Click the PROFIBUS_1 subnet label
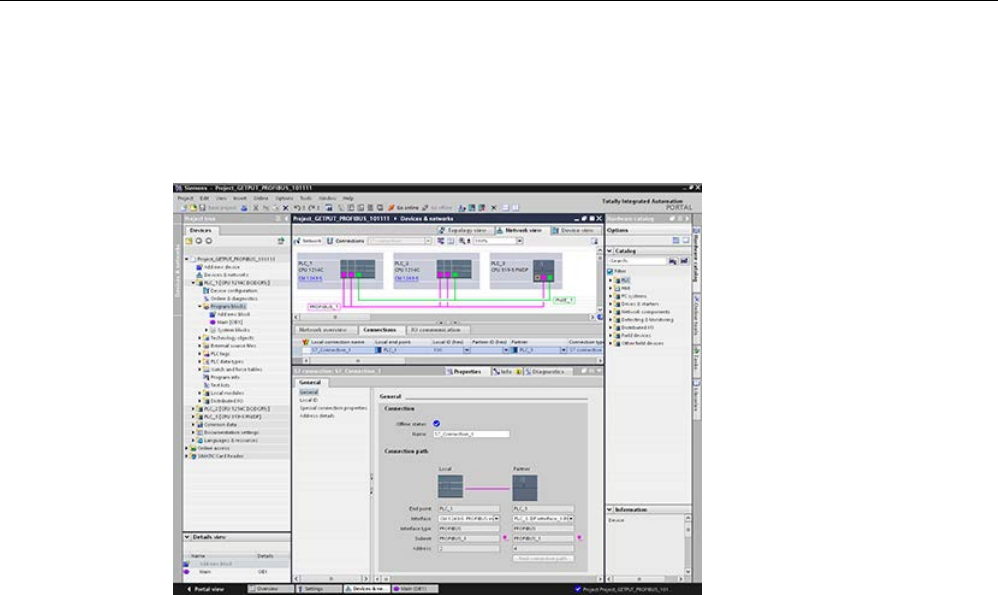This screenshot has width=998, height=595. (324, 307)
